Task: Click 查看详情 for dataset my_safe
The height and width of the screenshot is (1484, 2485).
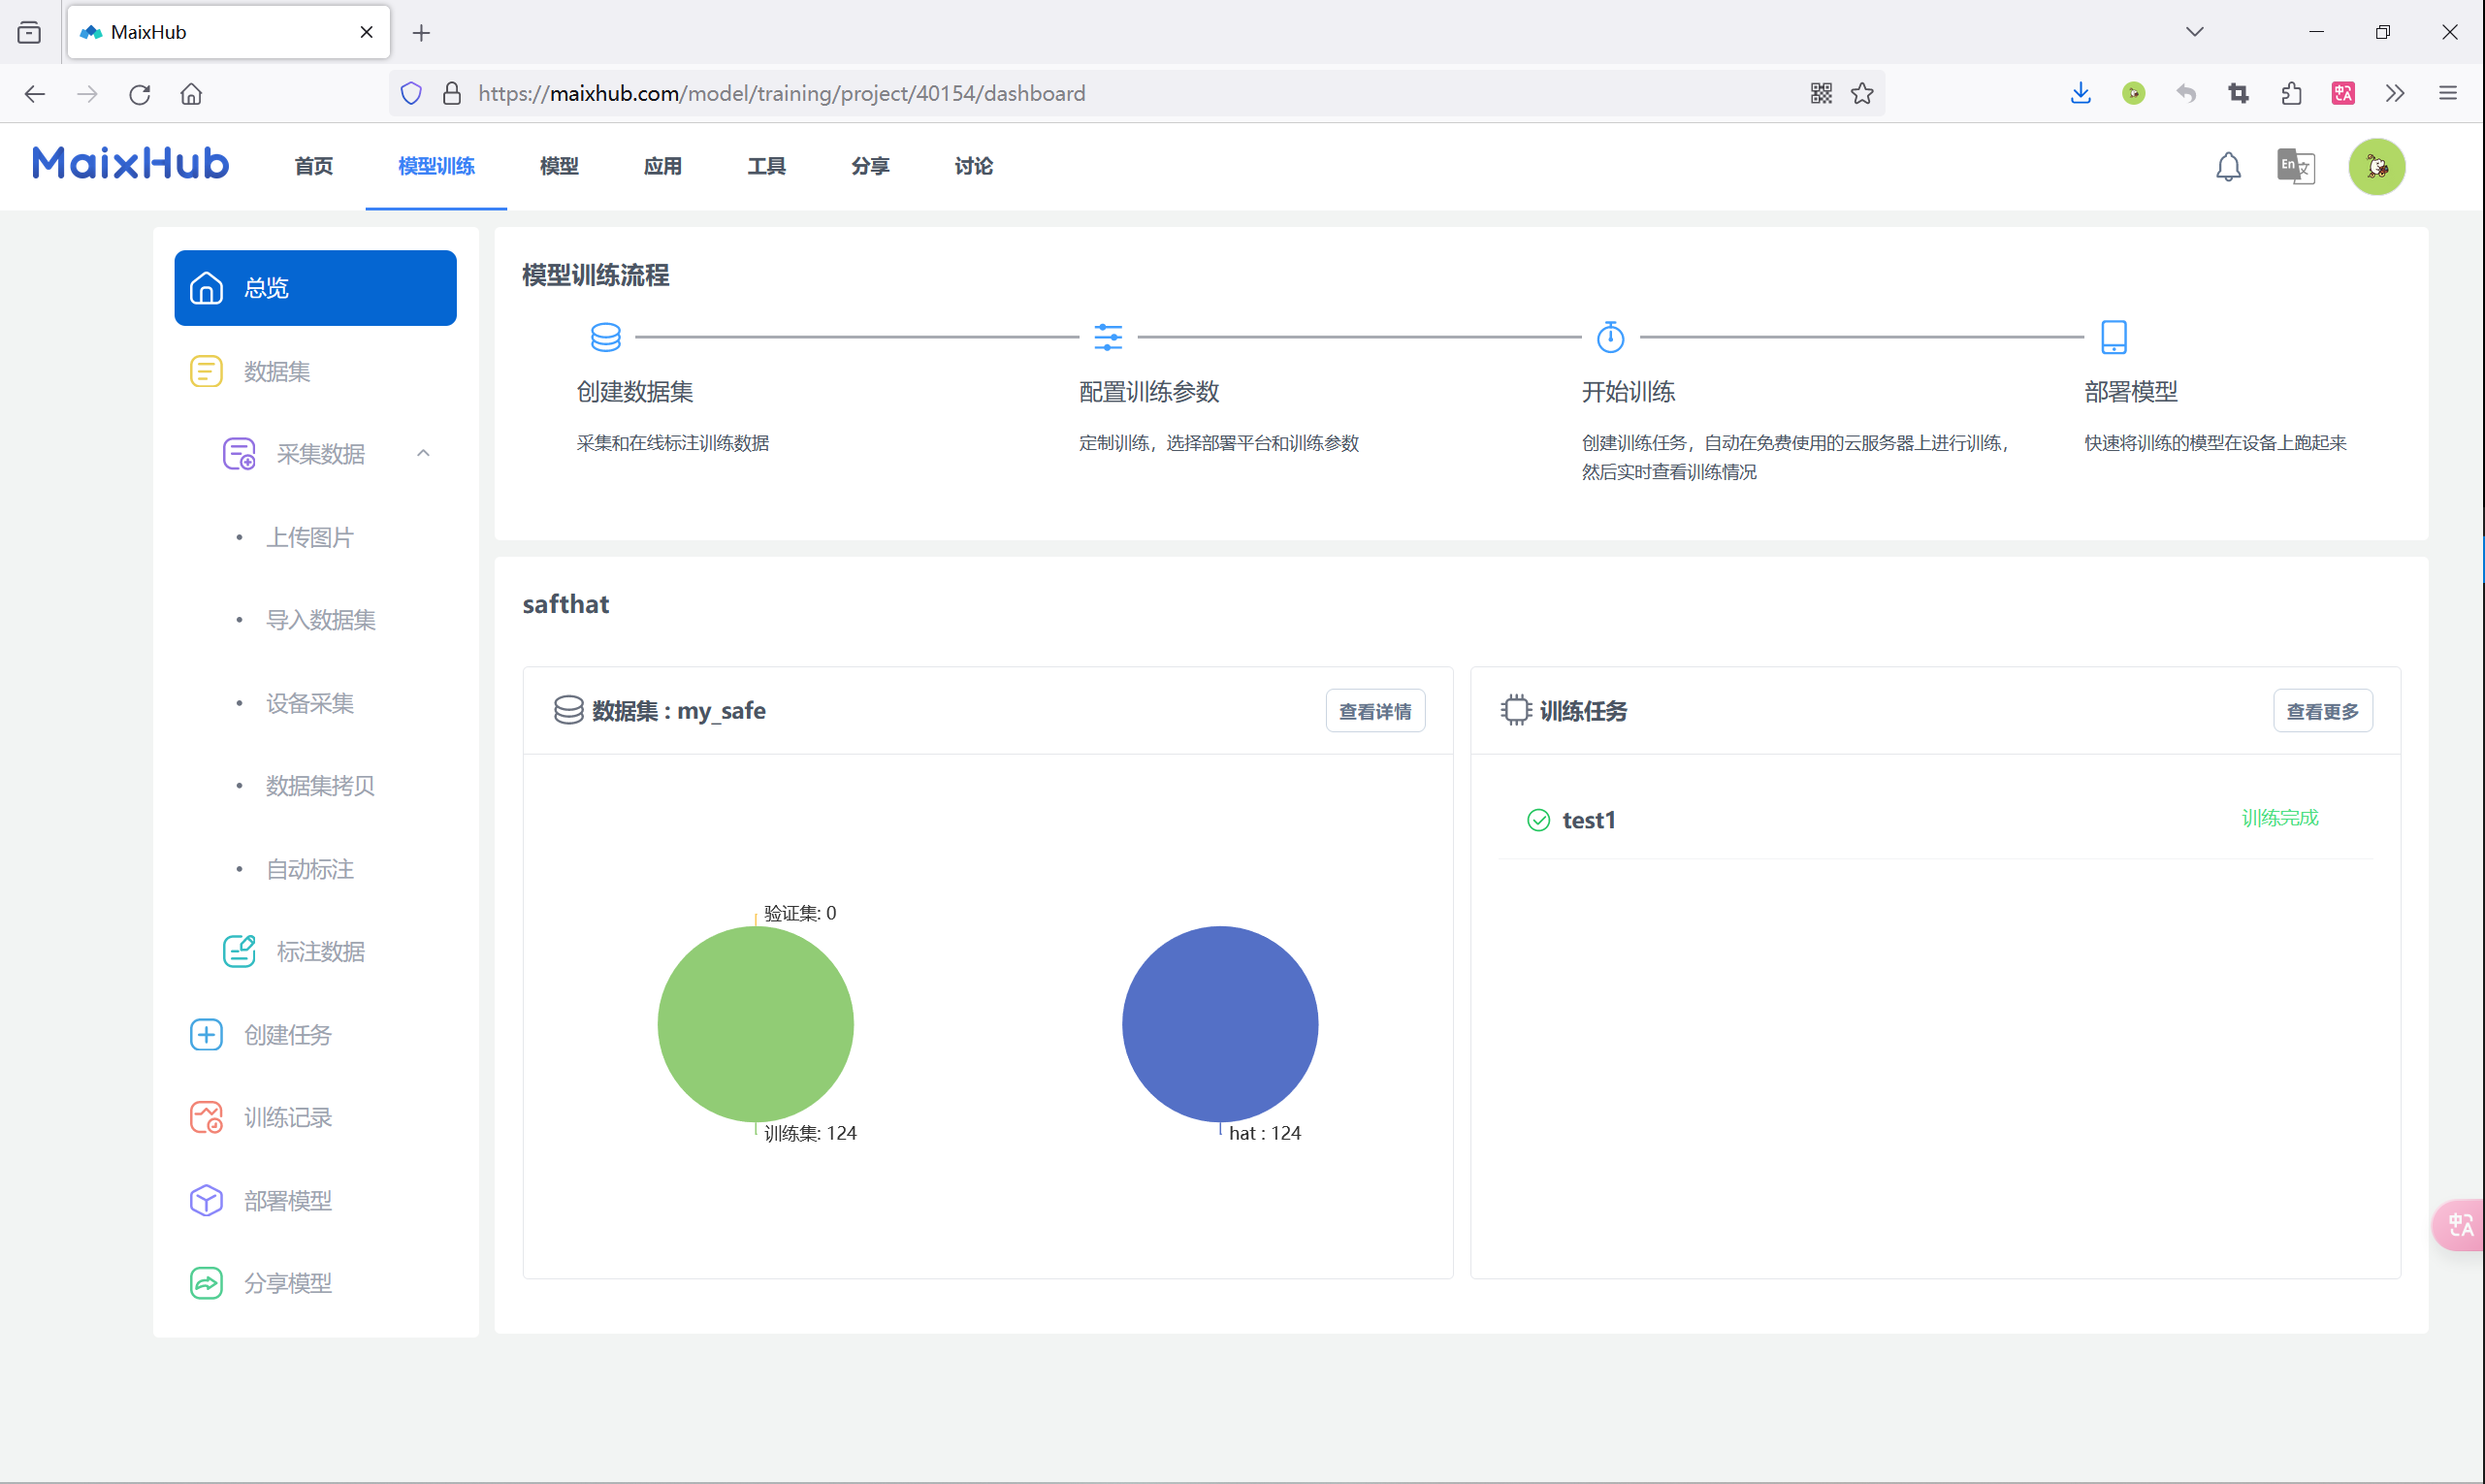Action: (x=1374, y=711)
